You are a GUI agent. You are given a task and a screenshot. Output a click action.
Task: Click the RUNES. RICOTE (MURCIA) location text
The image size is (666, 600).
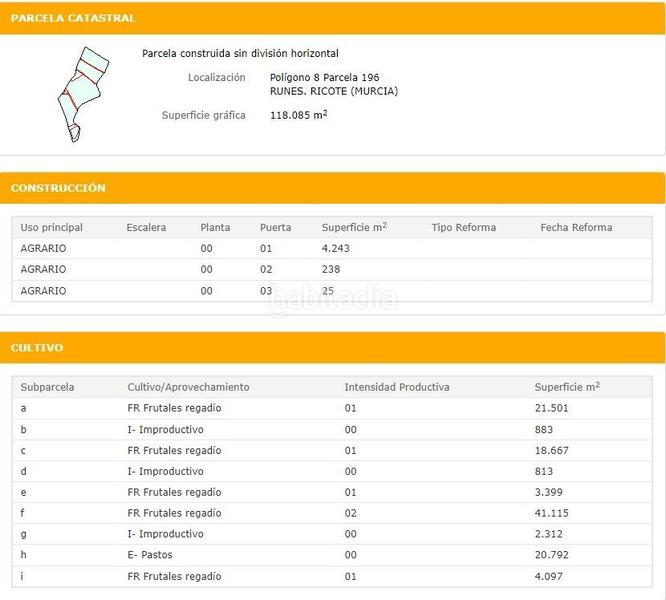tap(333, 91)
